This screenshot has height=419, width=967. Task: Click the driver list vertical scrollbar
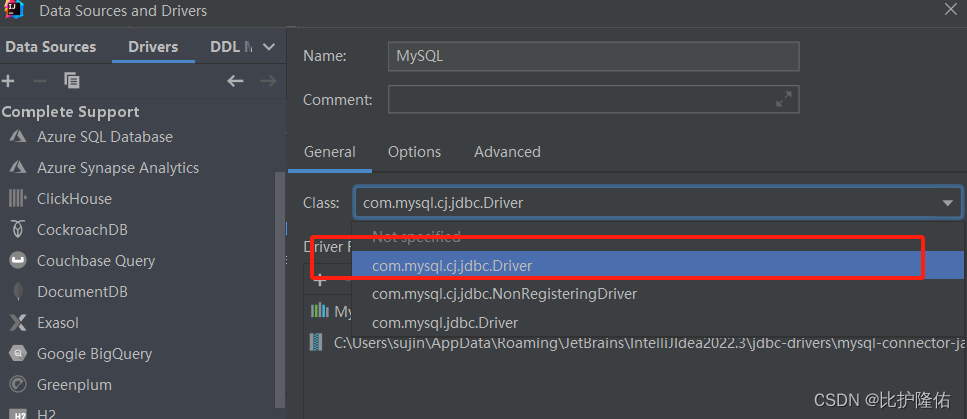click(280, 289)
